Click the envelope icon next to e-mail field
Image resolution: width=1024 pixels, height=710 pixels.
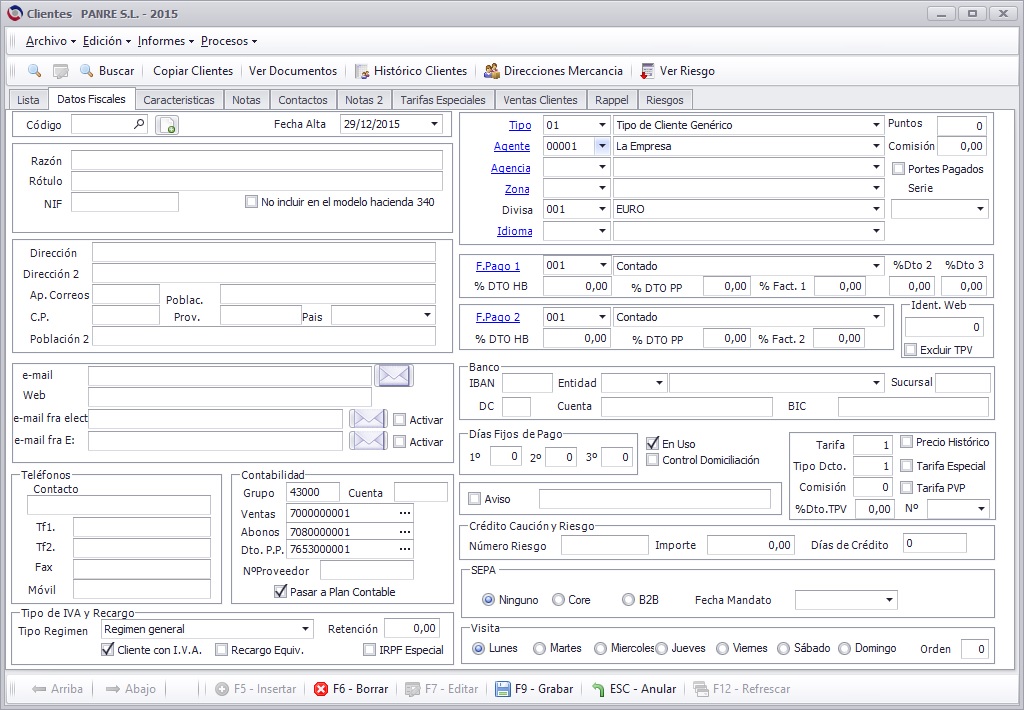pos(394,376)
